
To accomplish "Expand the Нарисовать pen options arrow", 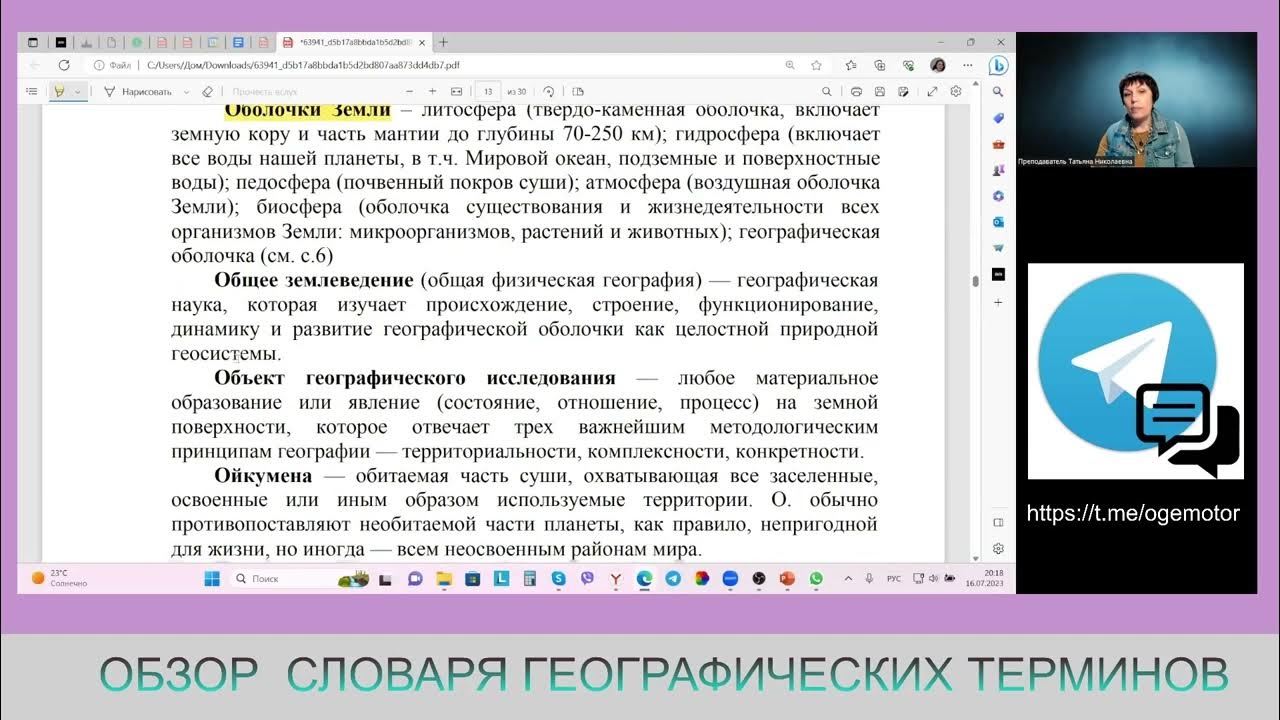I will (x=186, y=91).
